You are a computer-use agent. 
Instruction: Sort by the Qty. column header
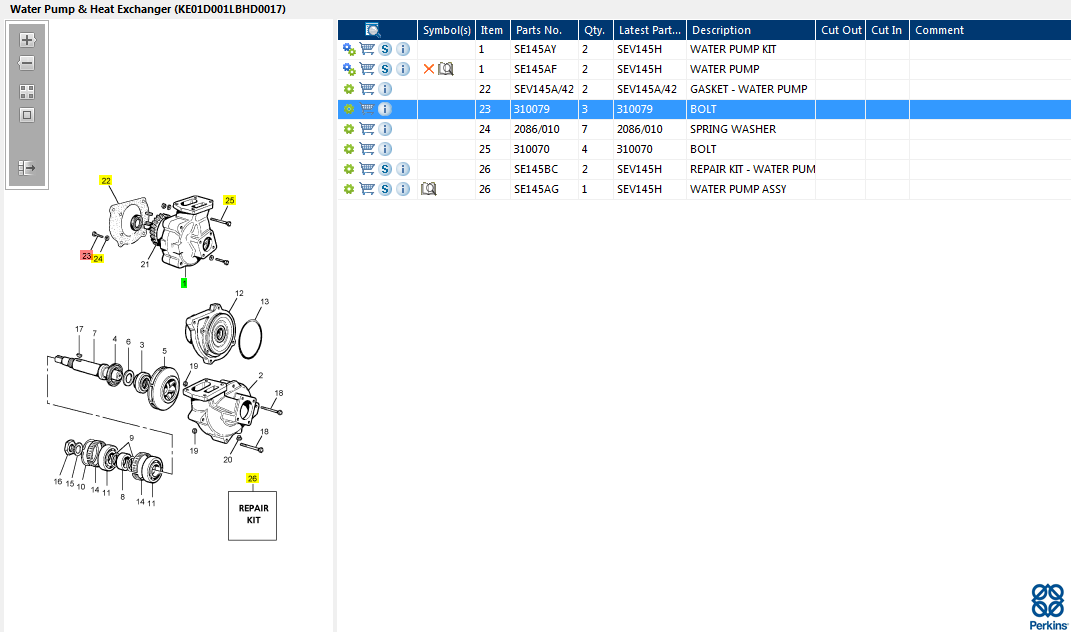click(596, 30)
